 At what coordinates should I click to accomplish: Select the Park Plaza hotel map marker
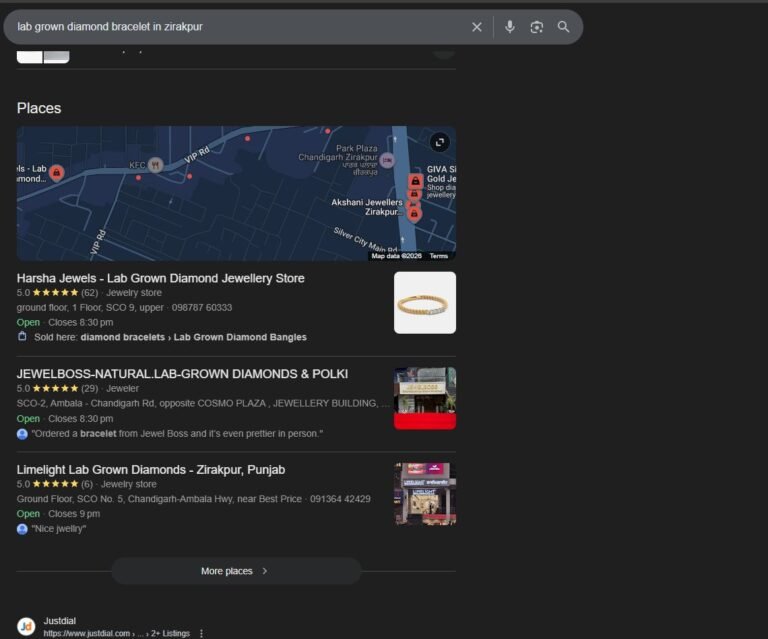tap(387, 160)
